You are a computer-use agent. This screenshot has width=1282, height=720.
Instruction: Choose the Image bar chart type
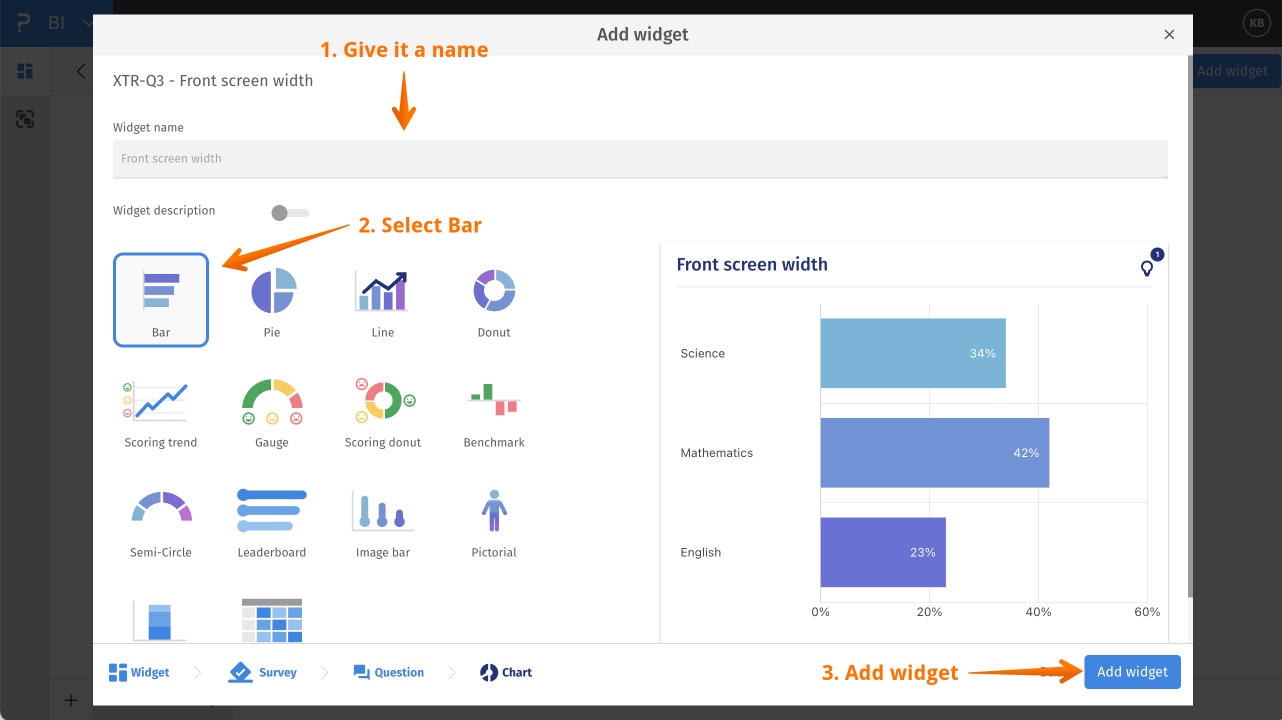pos(382,520)
